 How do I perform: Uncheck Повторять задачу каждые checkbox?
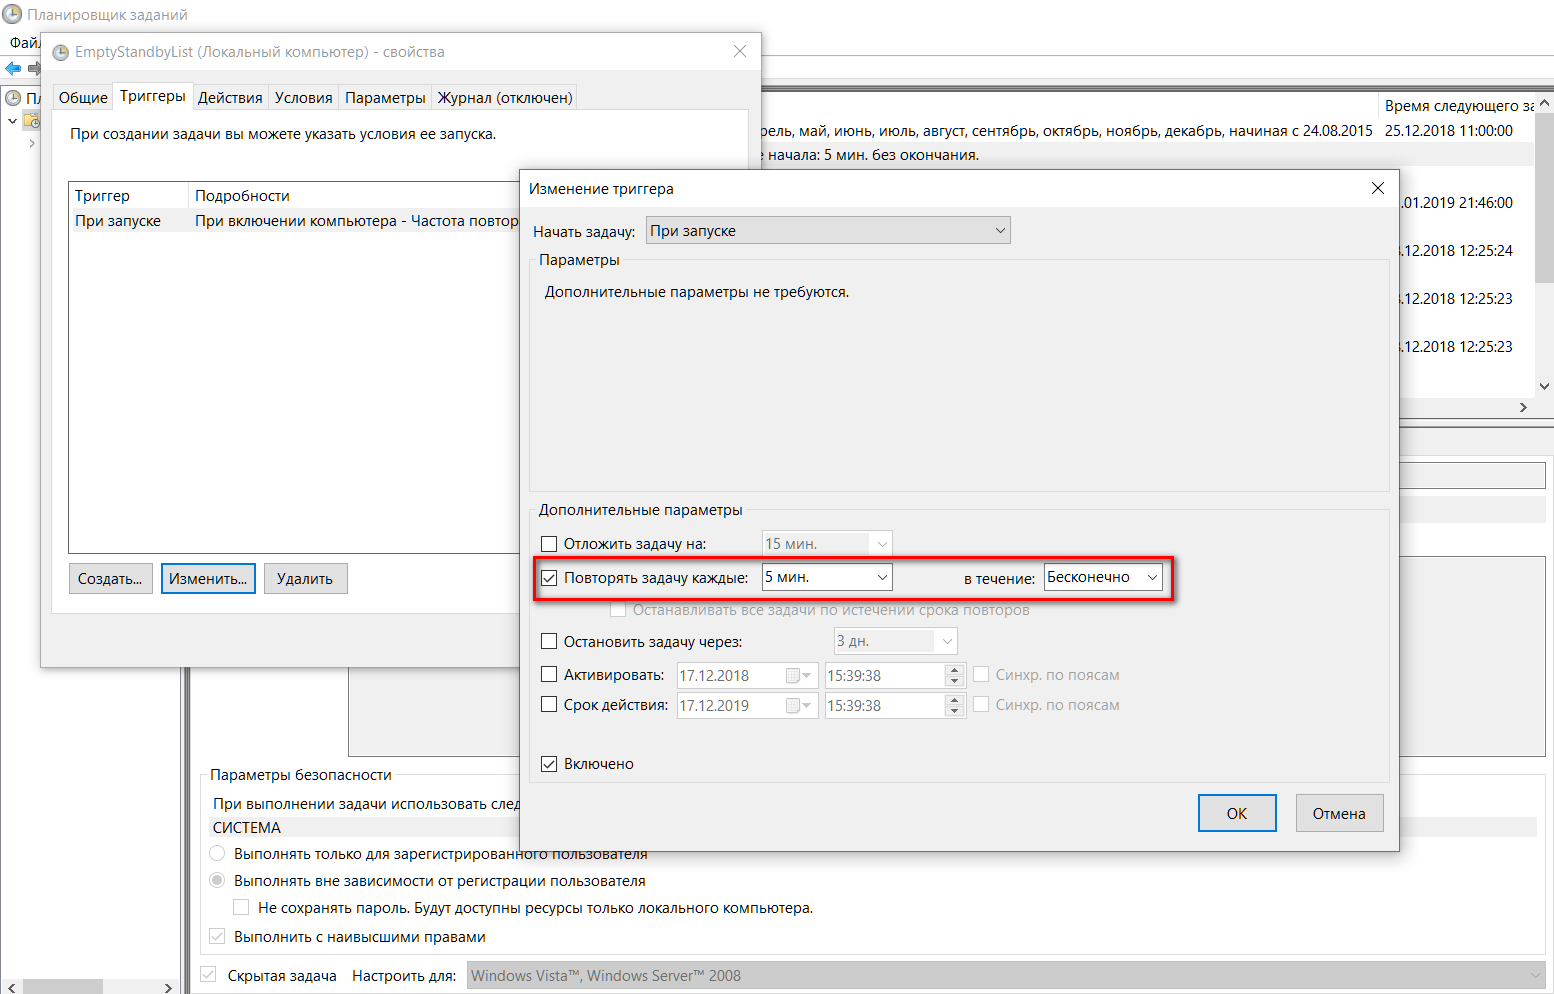[x=549, y=578]
